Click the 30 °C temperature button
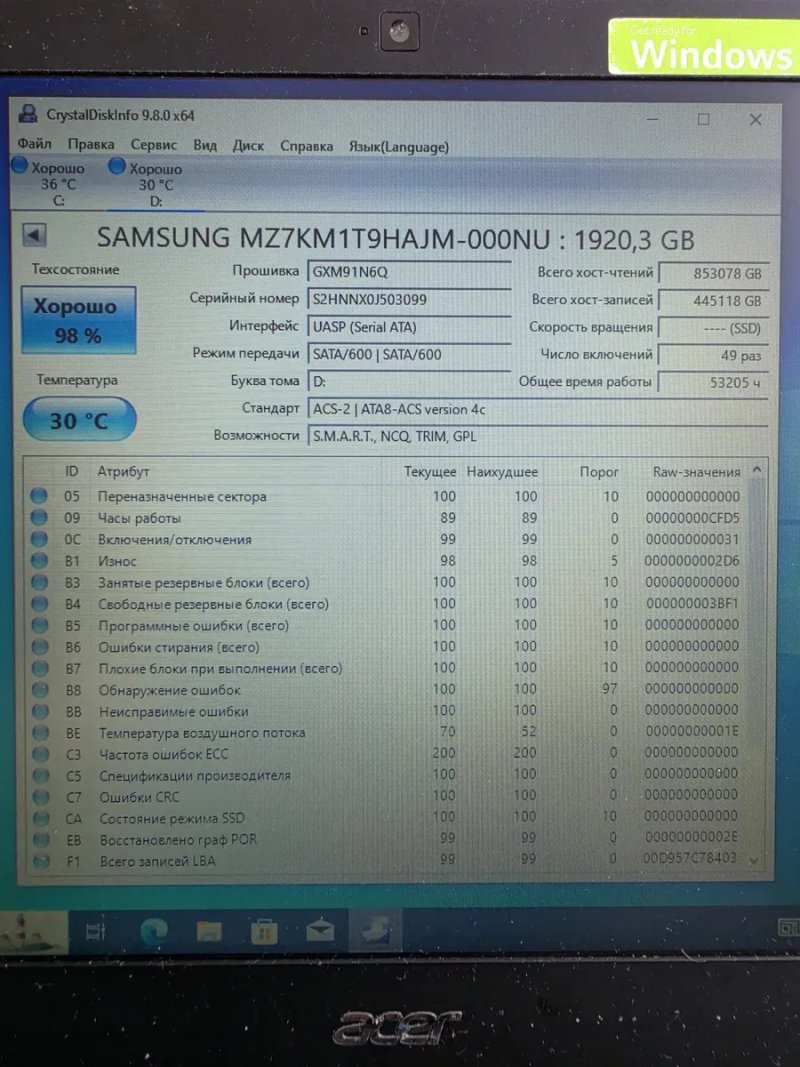This screenshot has height=1067, width=800. click(80, 420)
